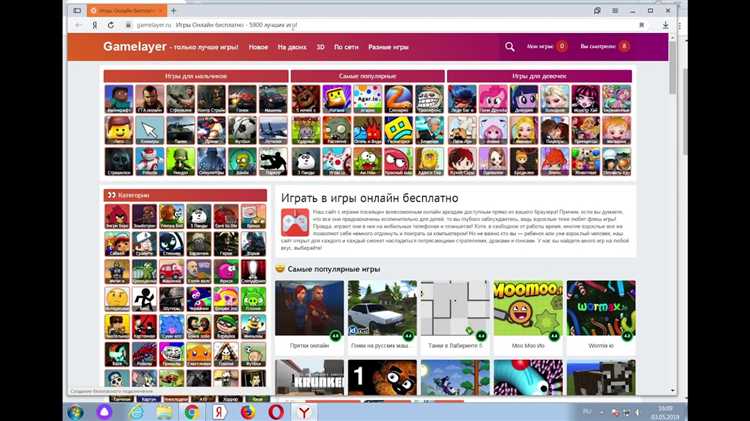Open the 3D games menu item
This screenshot has height=421, width=750.
click(320, 47)
